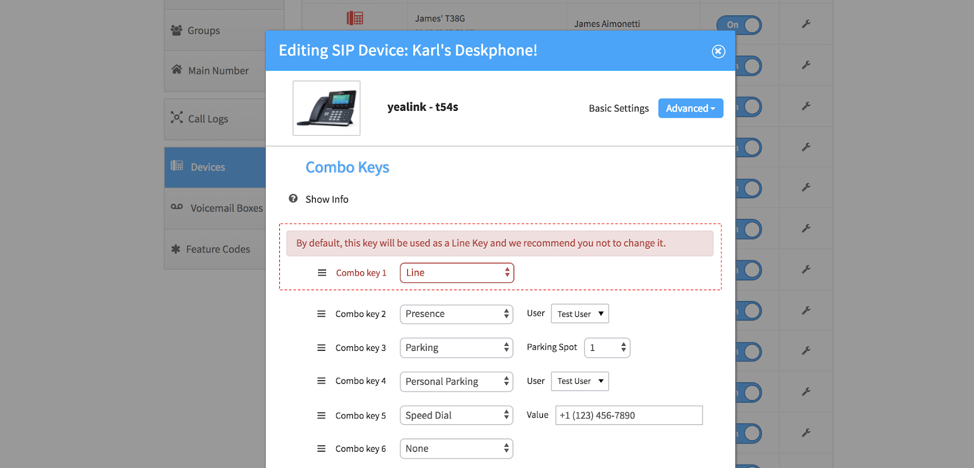Click drag handle icon beside Combo key 3
The image size is (974, 468).
pyautogui.click(x=321, y=348)
